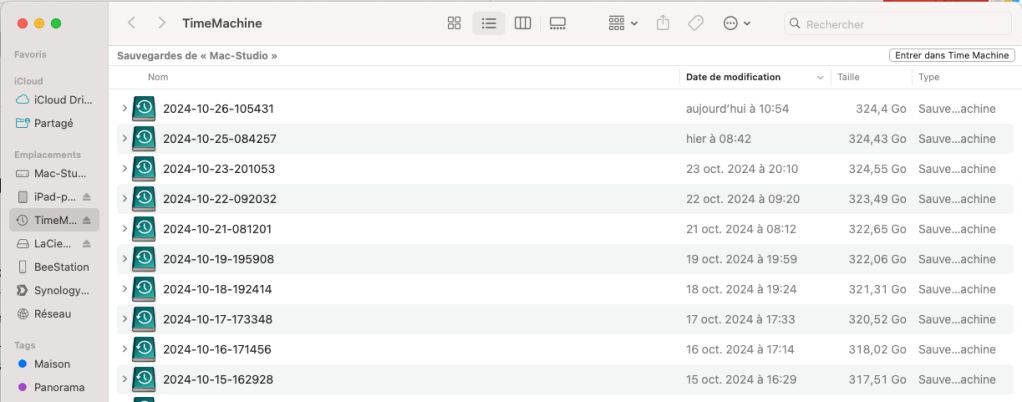Image resolution: width=1022 pixels, height=402 pixels.
Task: Click the Rechercher search field
Action: pyautogui.click(x=900, y=24)
